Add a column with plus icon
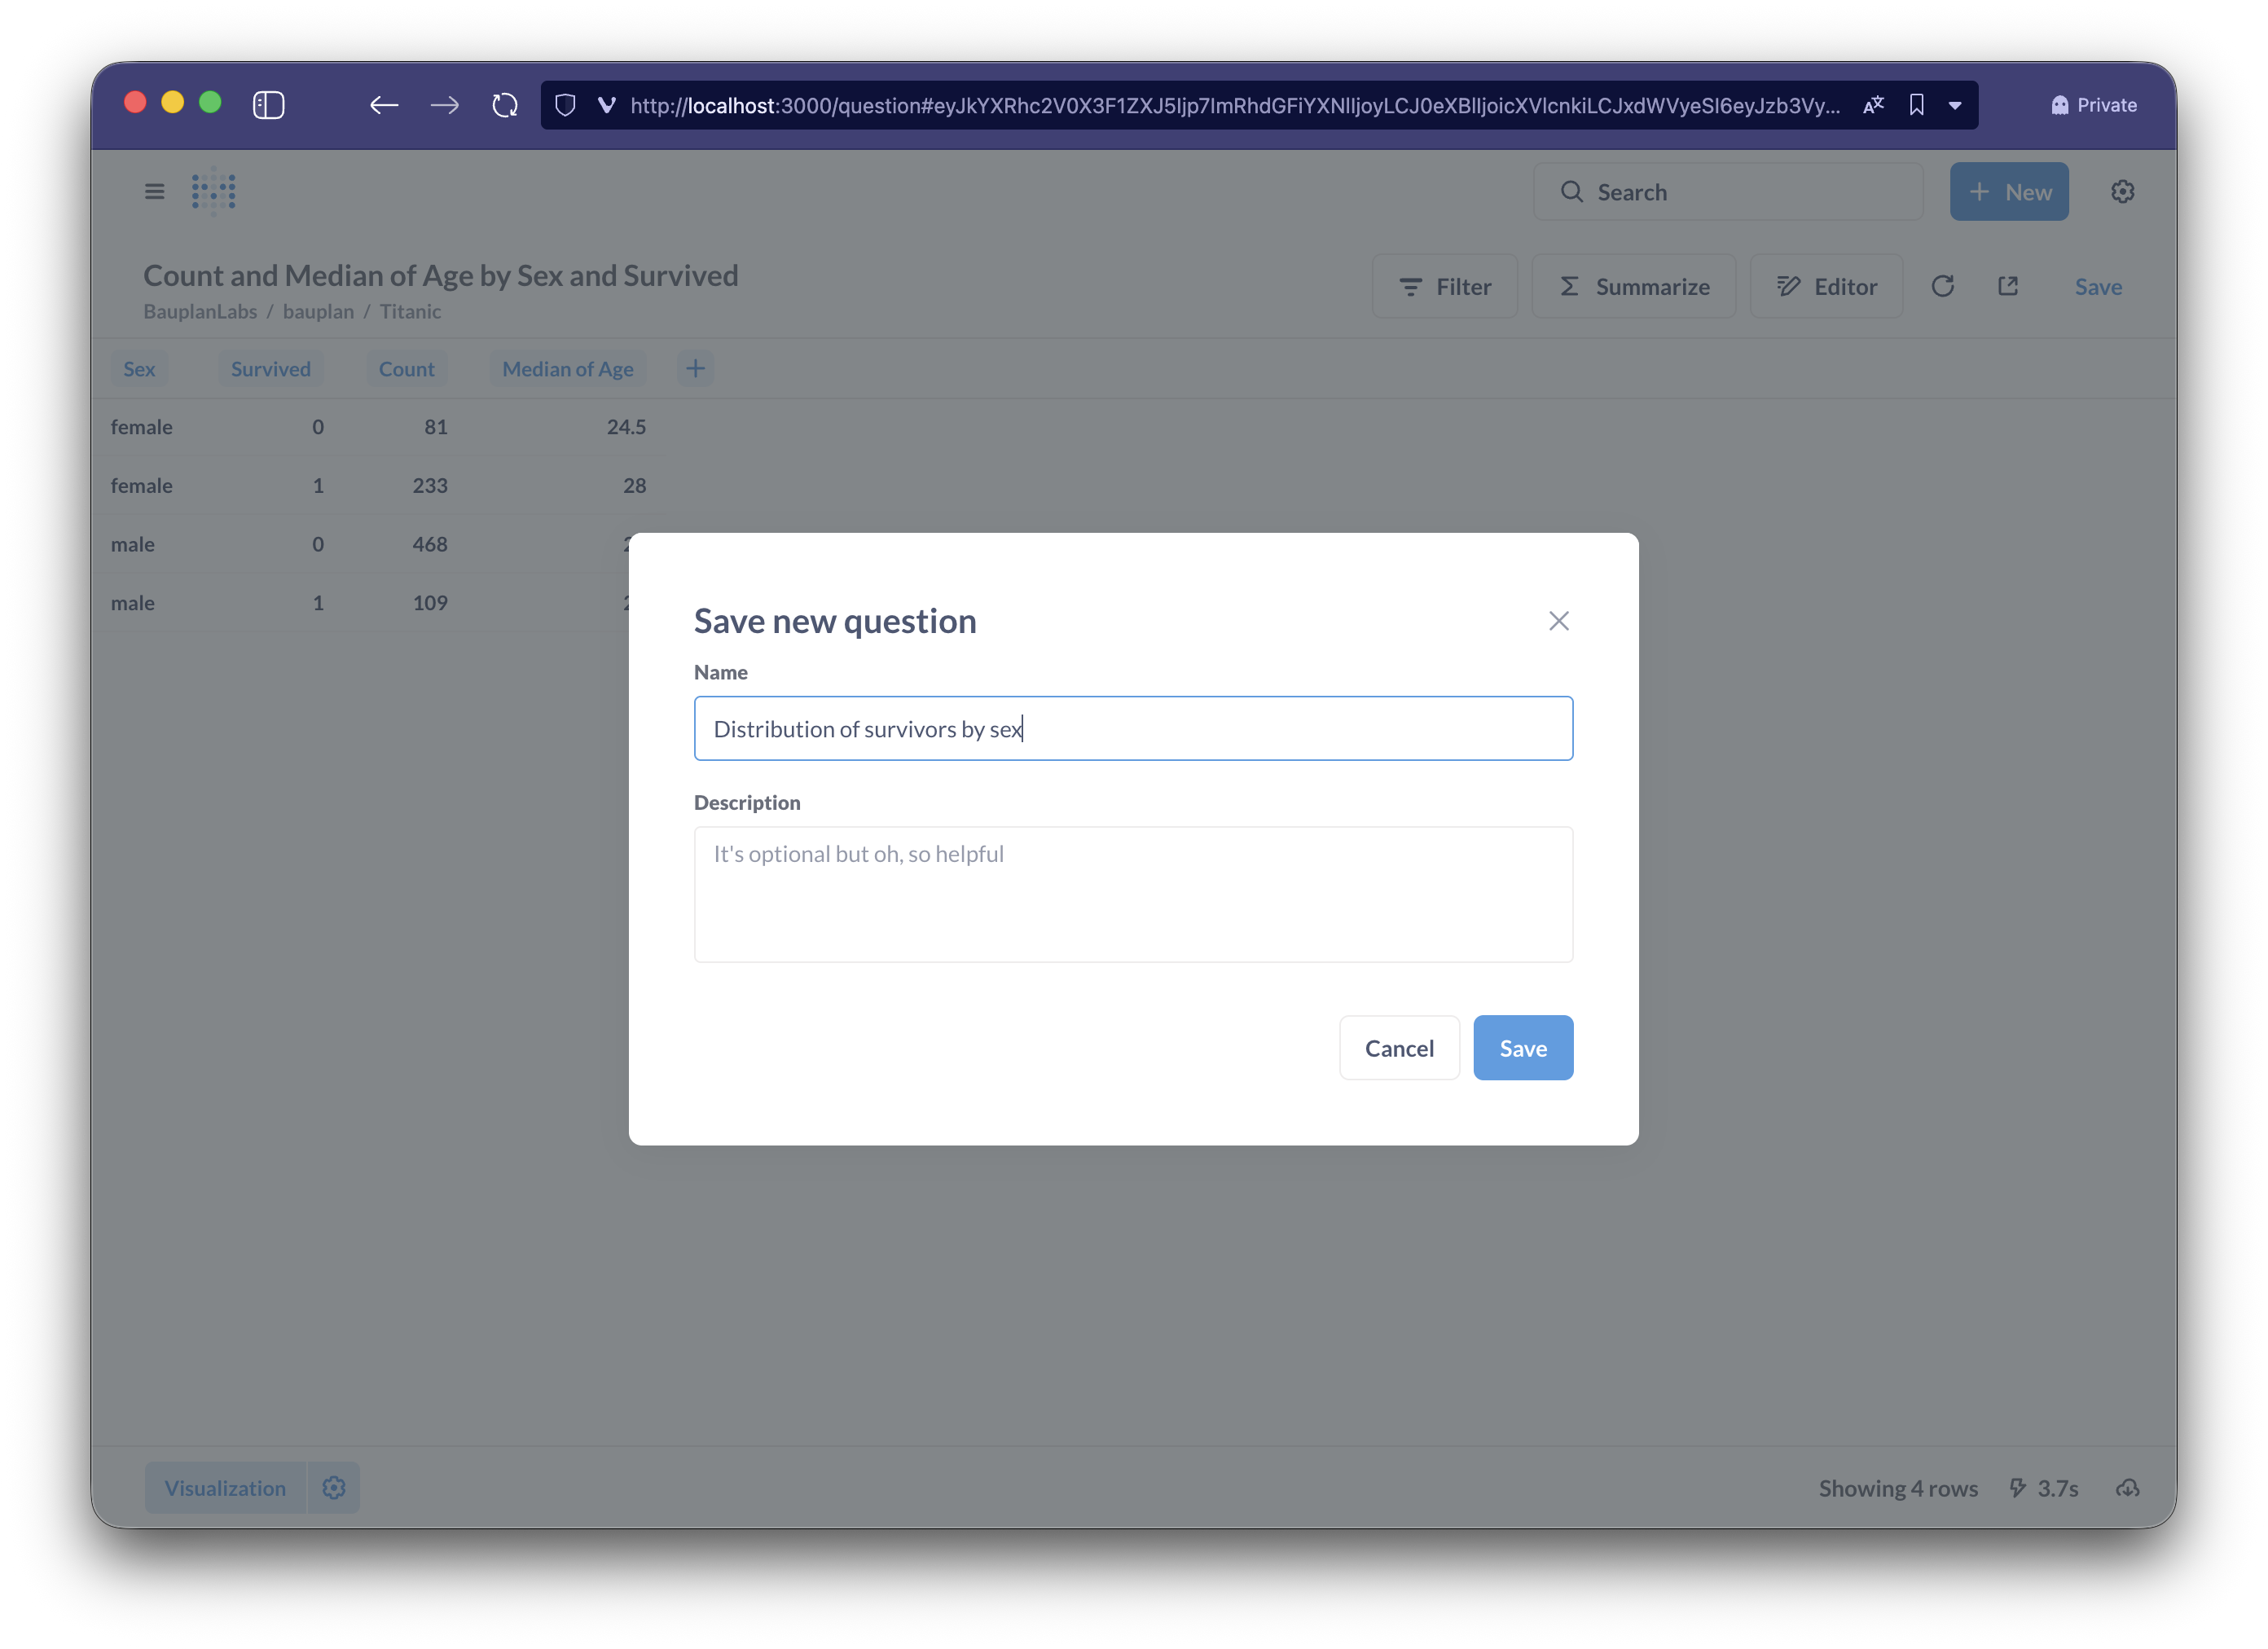2268x1649 pixels. point(695,368)
